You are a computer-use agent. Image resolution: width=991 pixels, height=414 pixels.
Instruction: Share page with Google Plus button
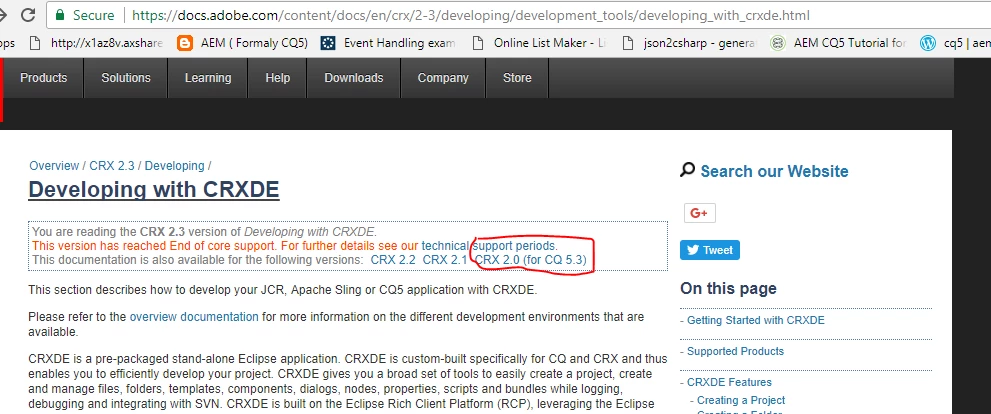(x=700, y=213)
